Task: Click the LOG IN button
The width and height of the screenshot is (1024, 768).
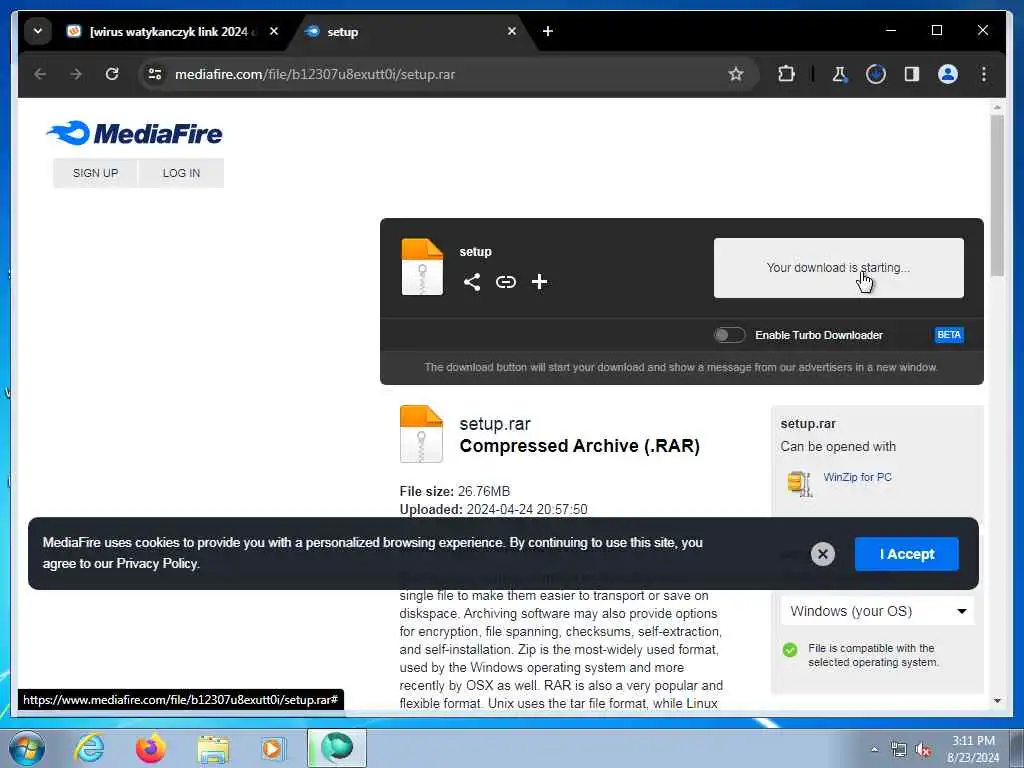Action: click(x=182, y=173)
